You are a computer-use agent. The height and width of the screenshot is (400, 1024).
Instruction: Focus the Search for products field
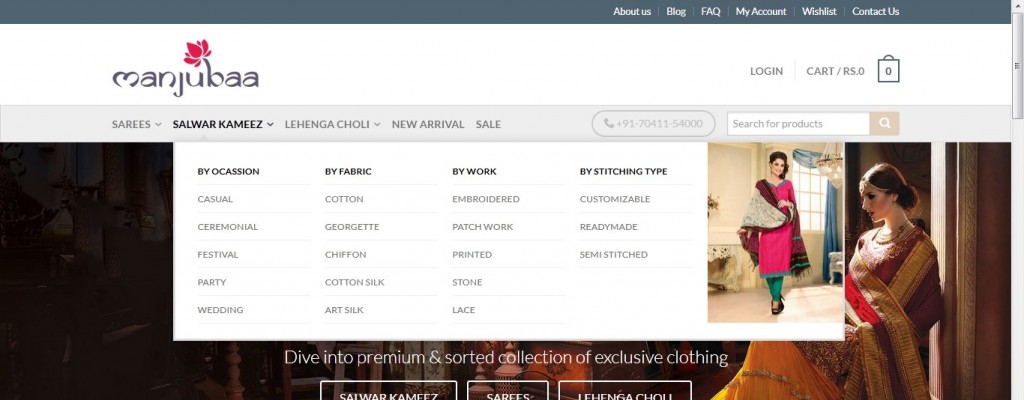798,124
